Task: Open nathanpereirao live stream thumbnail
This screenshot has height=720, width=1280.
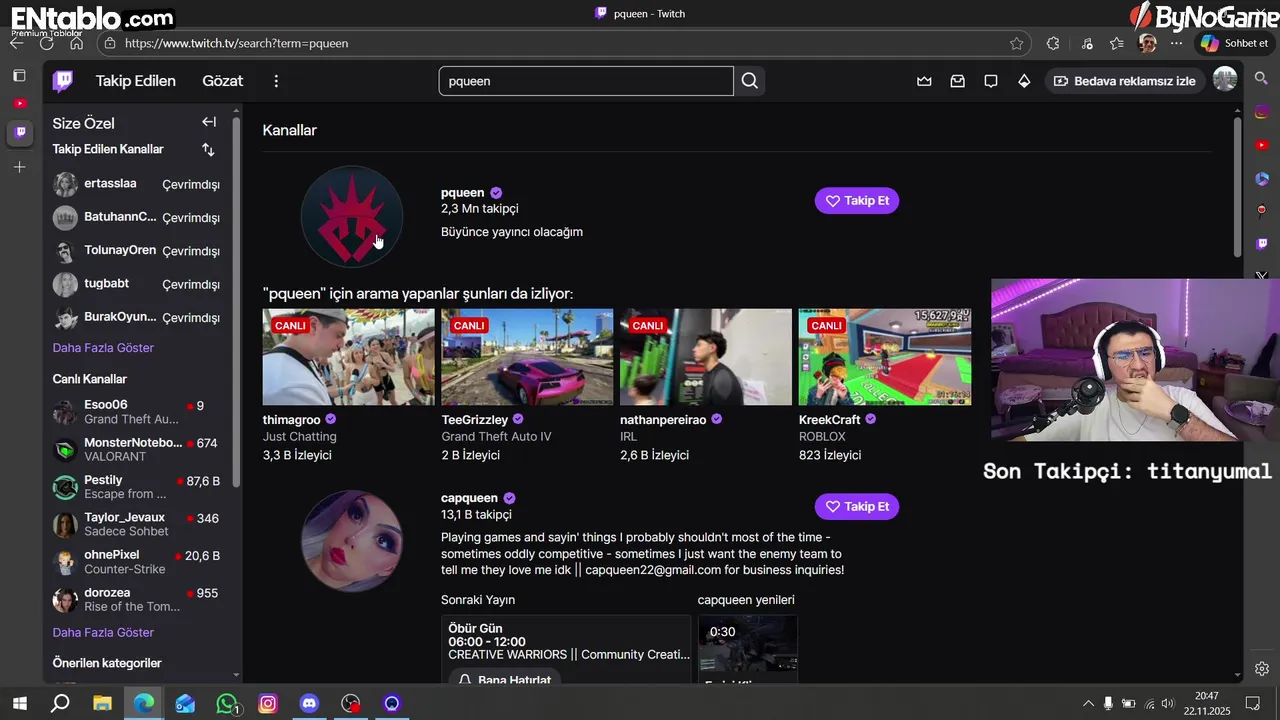Action: click(706, 357)
